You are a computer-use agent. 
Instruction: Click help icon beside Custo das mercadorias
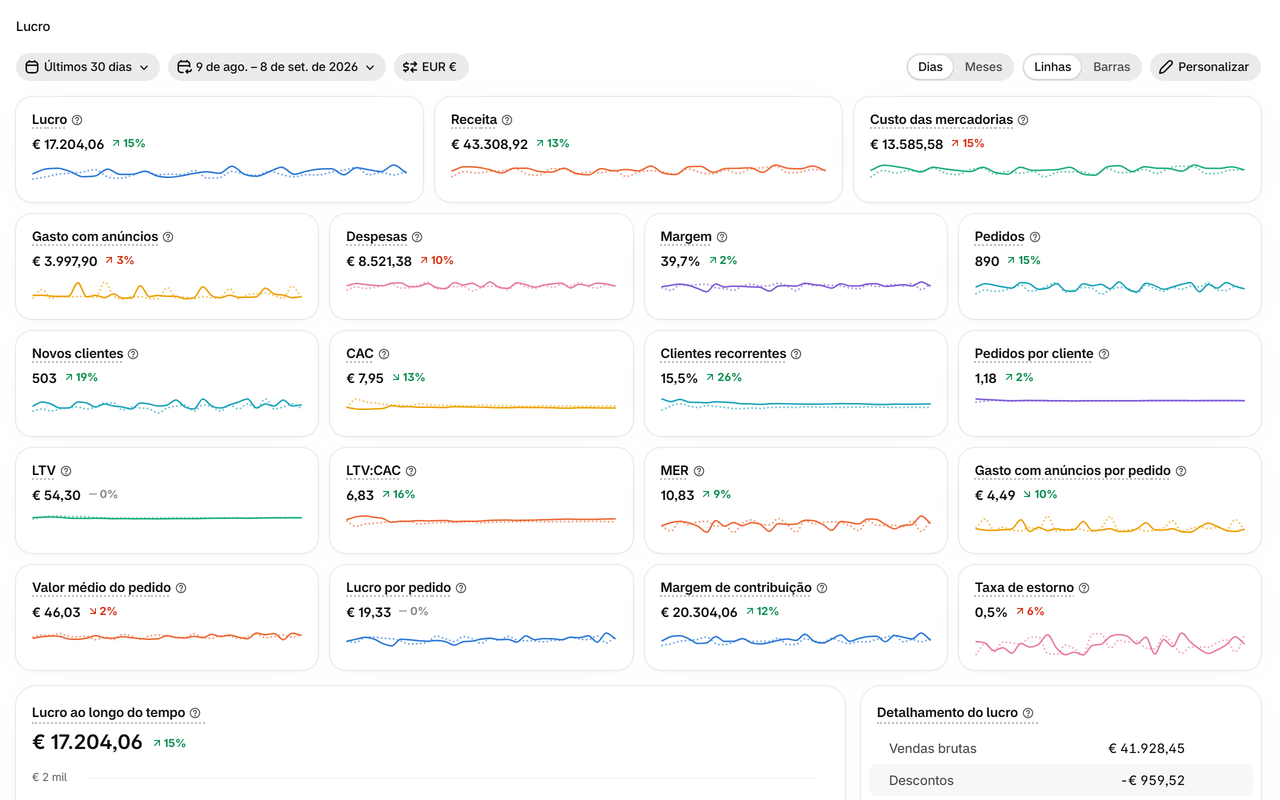pyautogui.click(x=1023, y=120)
